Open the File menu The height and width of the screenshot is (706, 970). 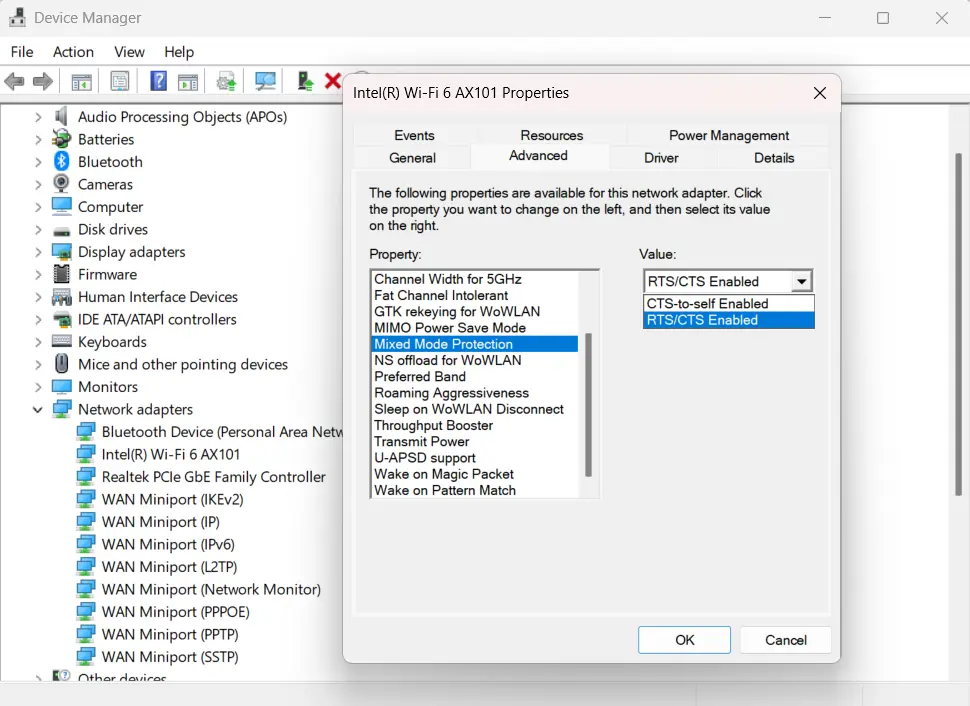click(x=22, y=52)
